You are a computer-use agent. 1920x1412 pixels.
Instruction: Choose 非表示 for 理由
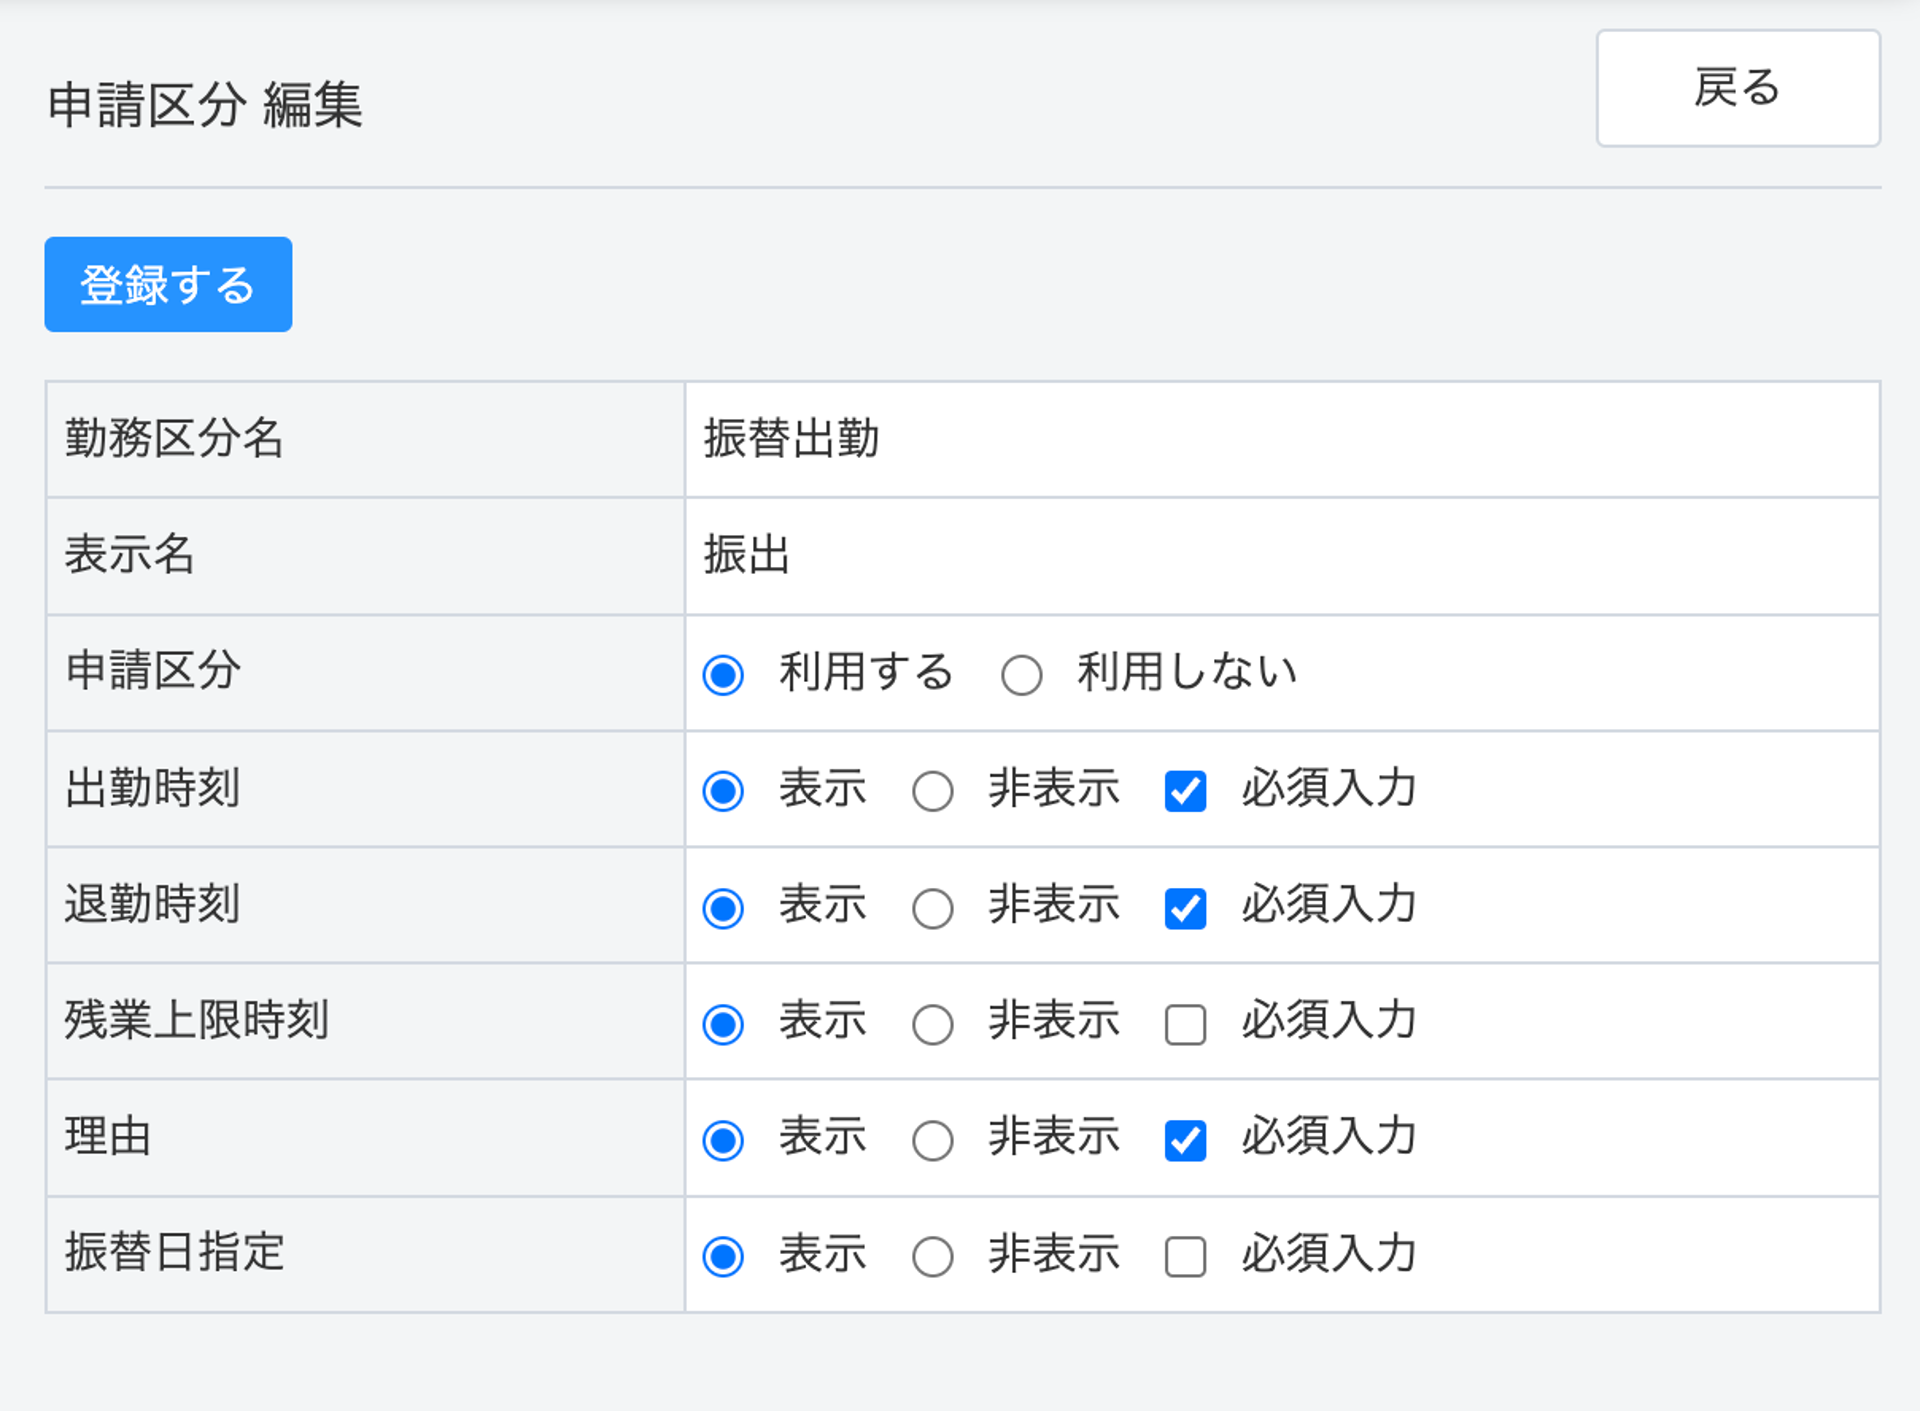[x=932, y=1140]
